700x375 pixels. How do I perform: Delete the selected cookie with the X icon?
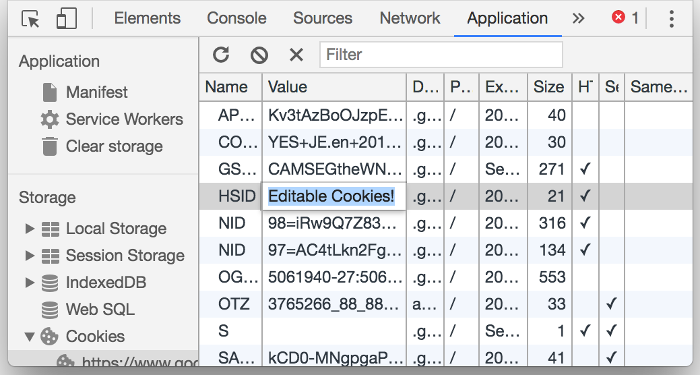pos(296,55)
